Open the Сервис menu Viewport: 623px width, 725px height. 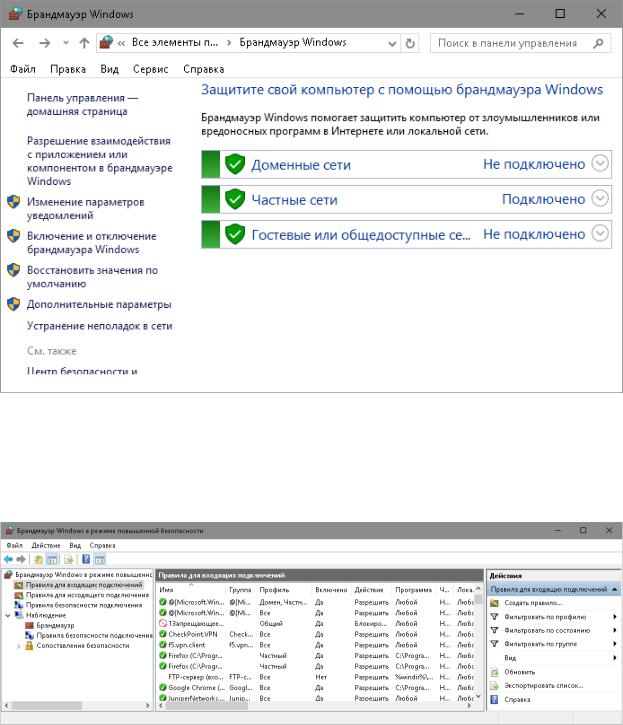pyautogui.click(x=151, y=69)
